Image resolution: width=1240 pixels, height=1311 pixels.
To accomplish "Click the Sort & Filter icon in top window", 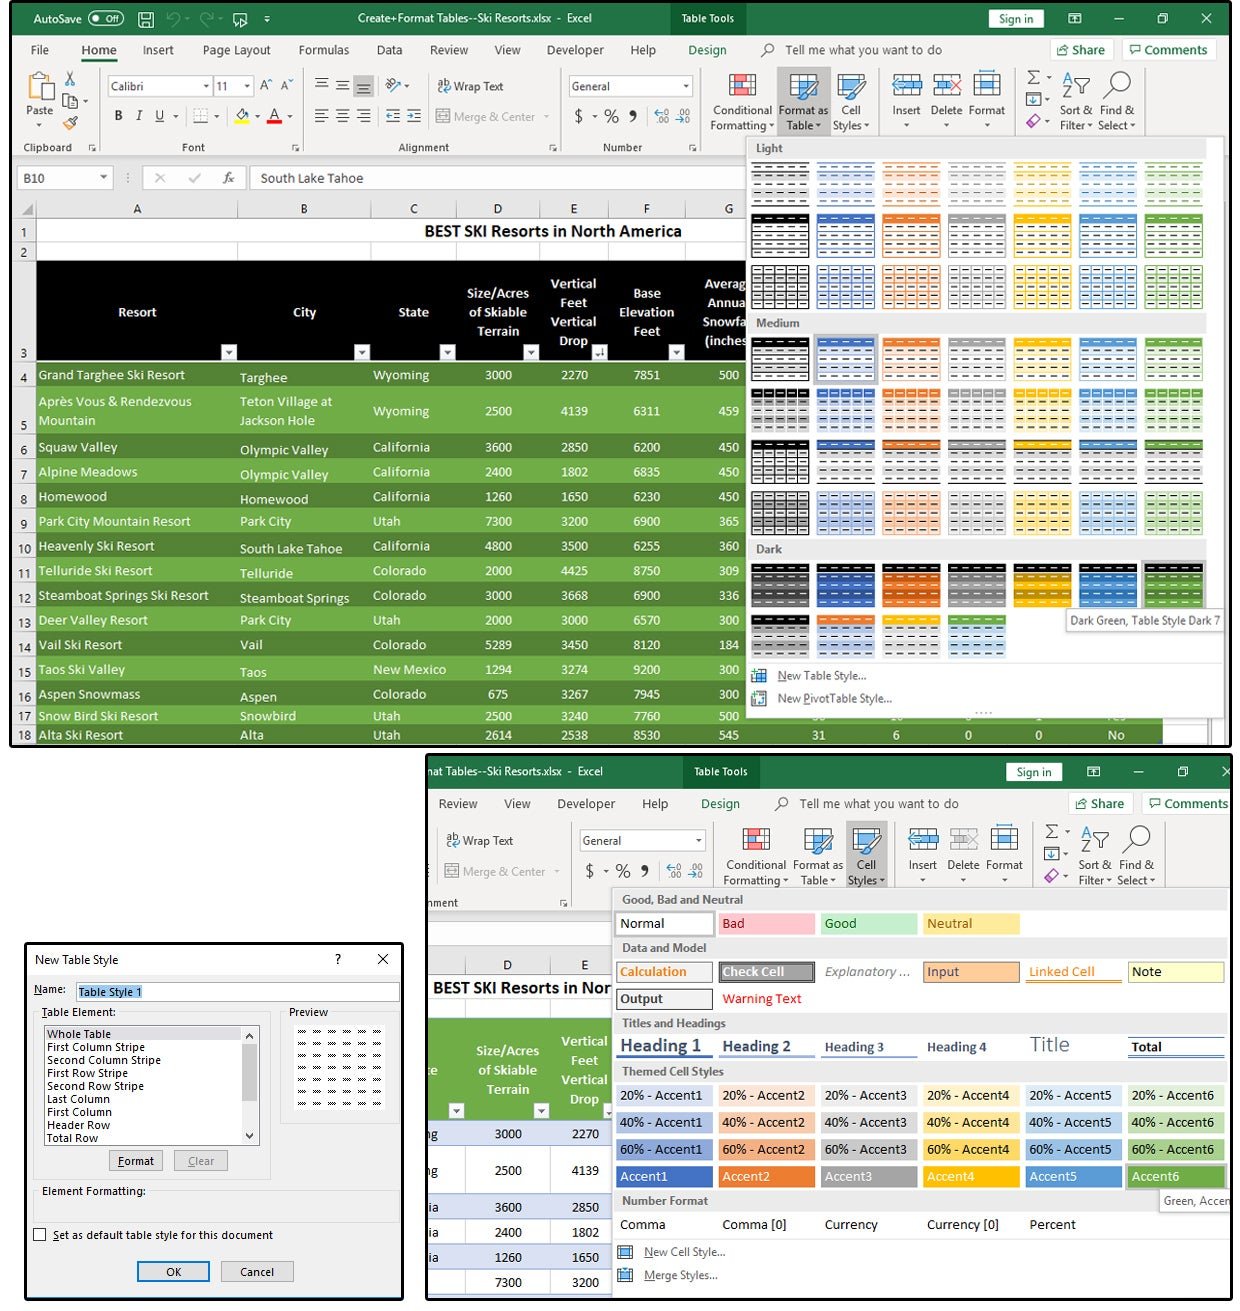I will click(x=1075, y=85).
